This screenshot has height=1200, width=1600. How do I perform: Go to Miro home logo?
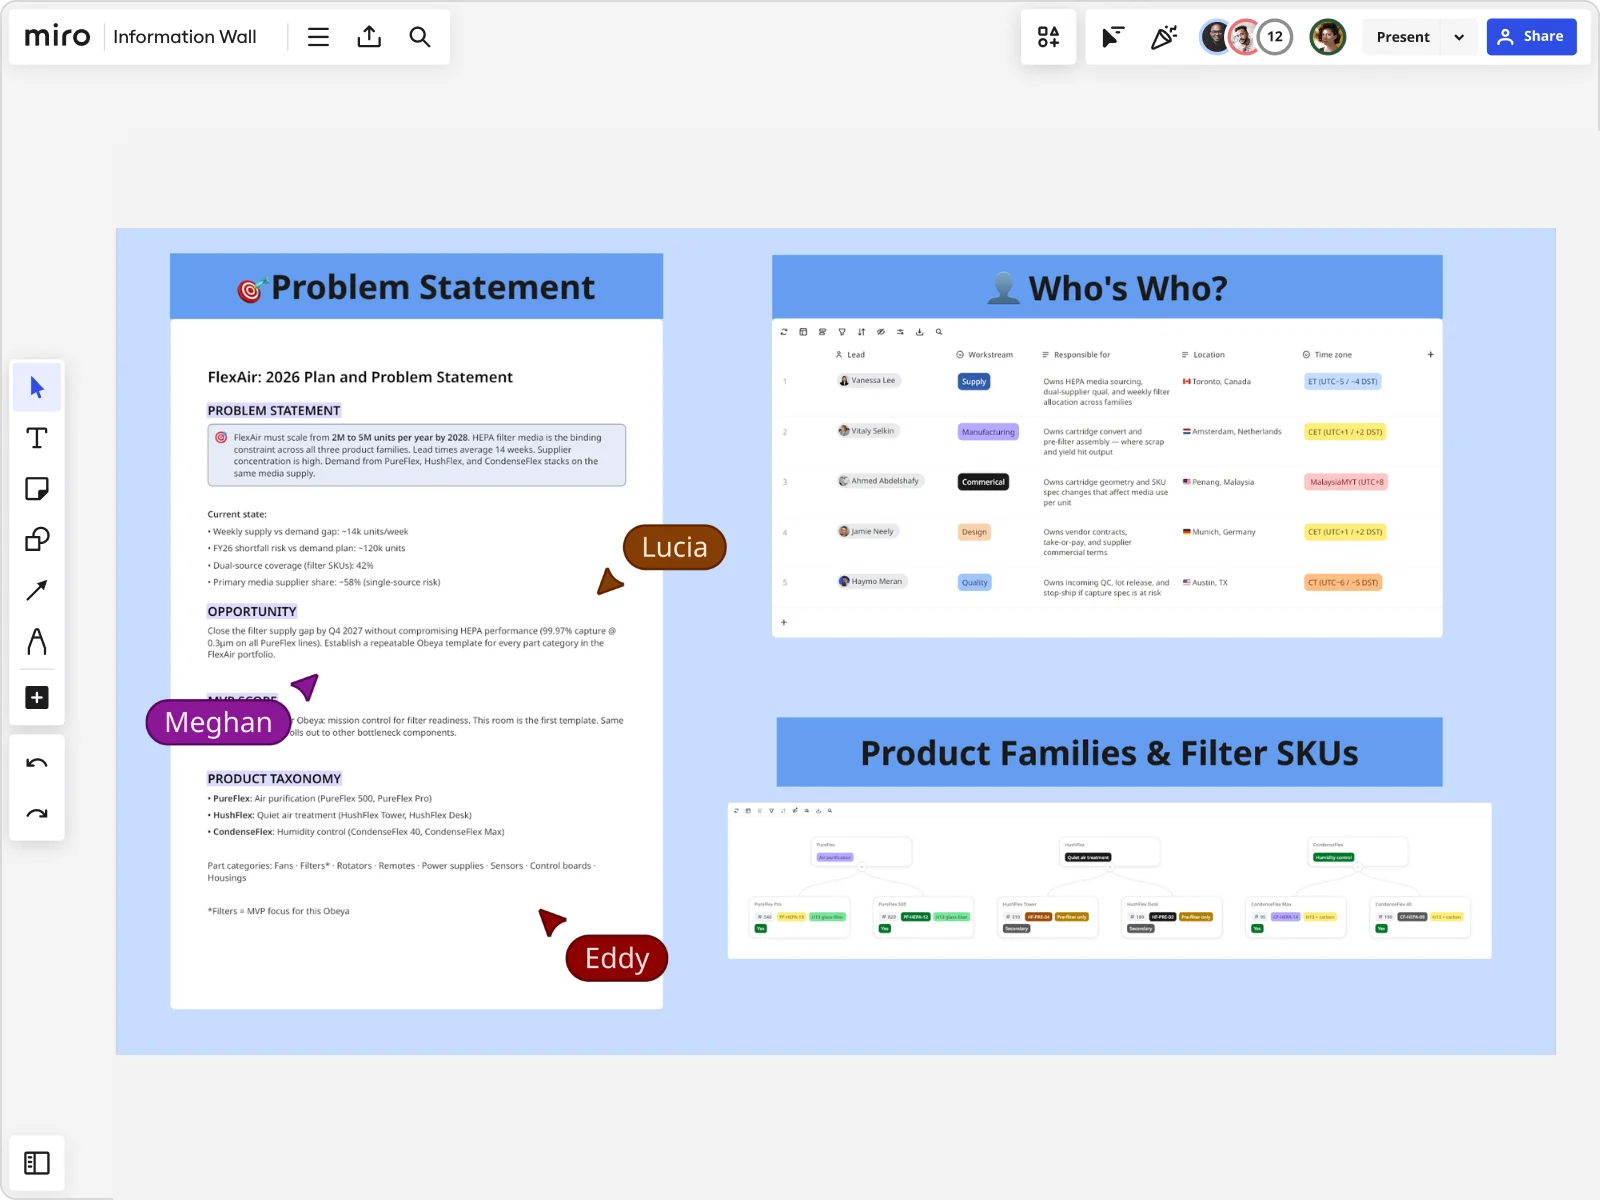click(x=57, y=37)
